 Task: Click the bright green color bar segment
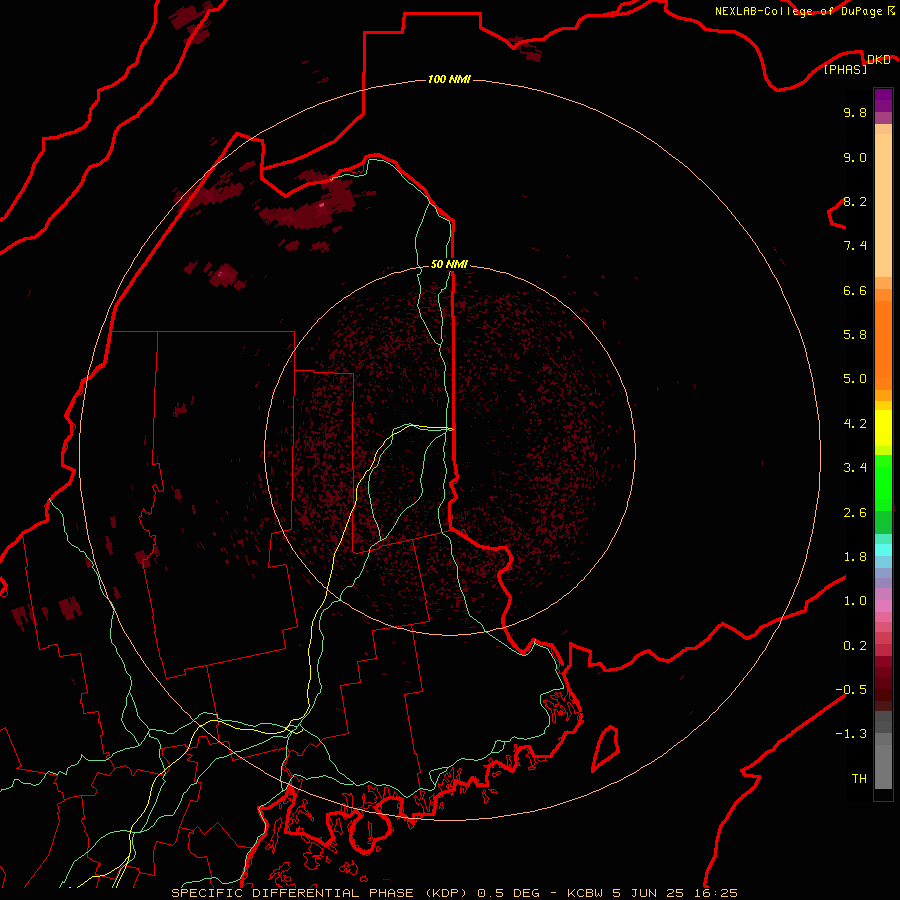[883, 482]
